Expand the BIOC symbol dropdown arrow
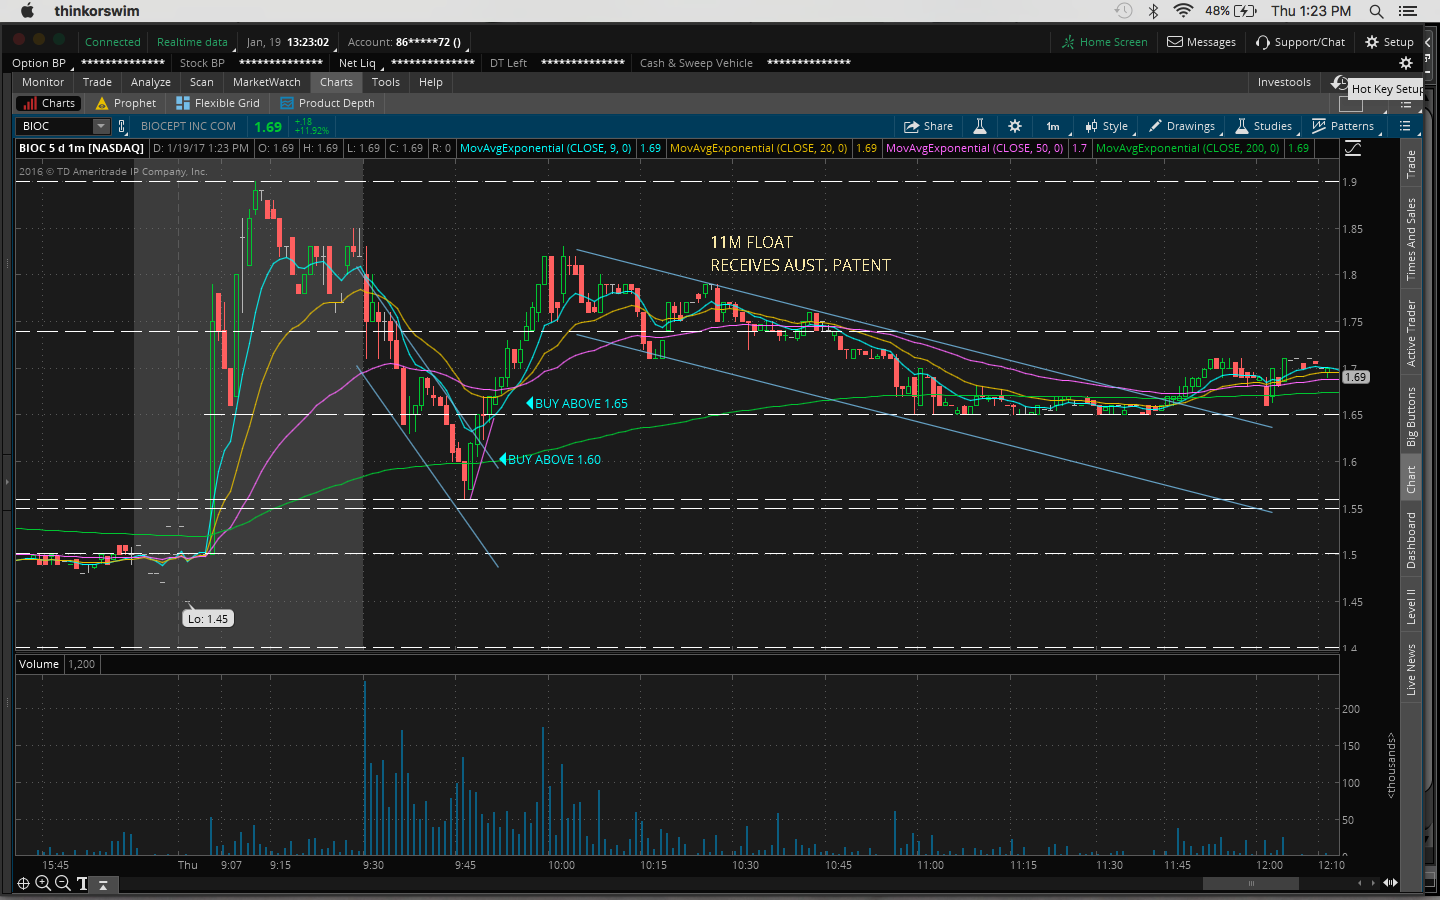 101,126
